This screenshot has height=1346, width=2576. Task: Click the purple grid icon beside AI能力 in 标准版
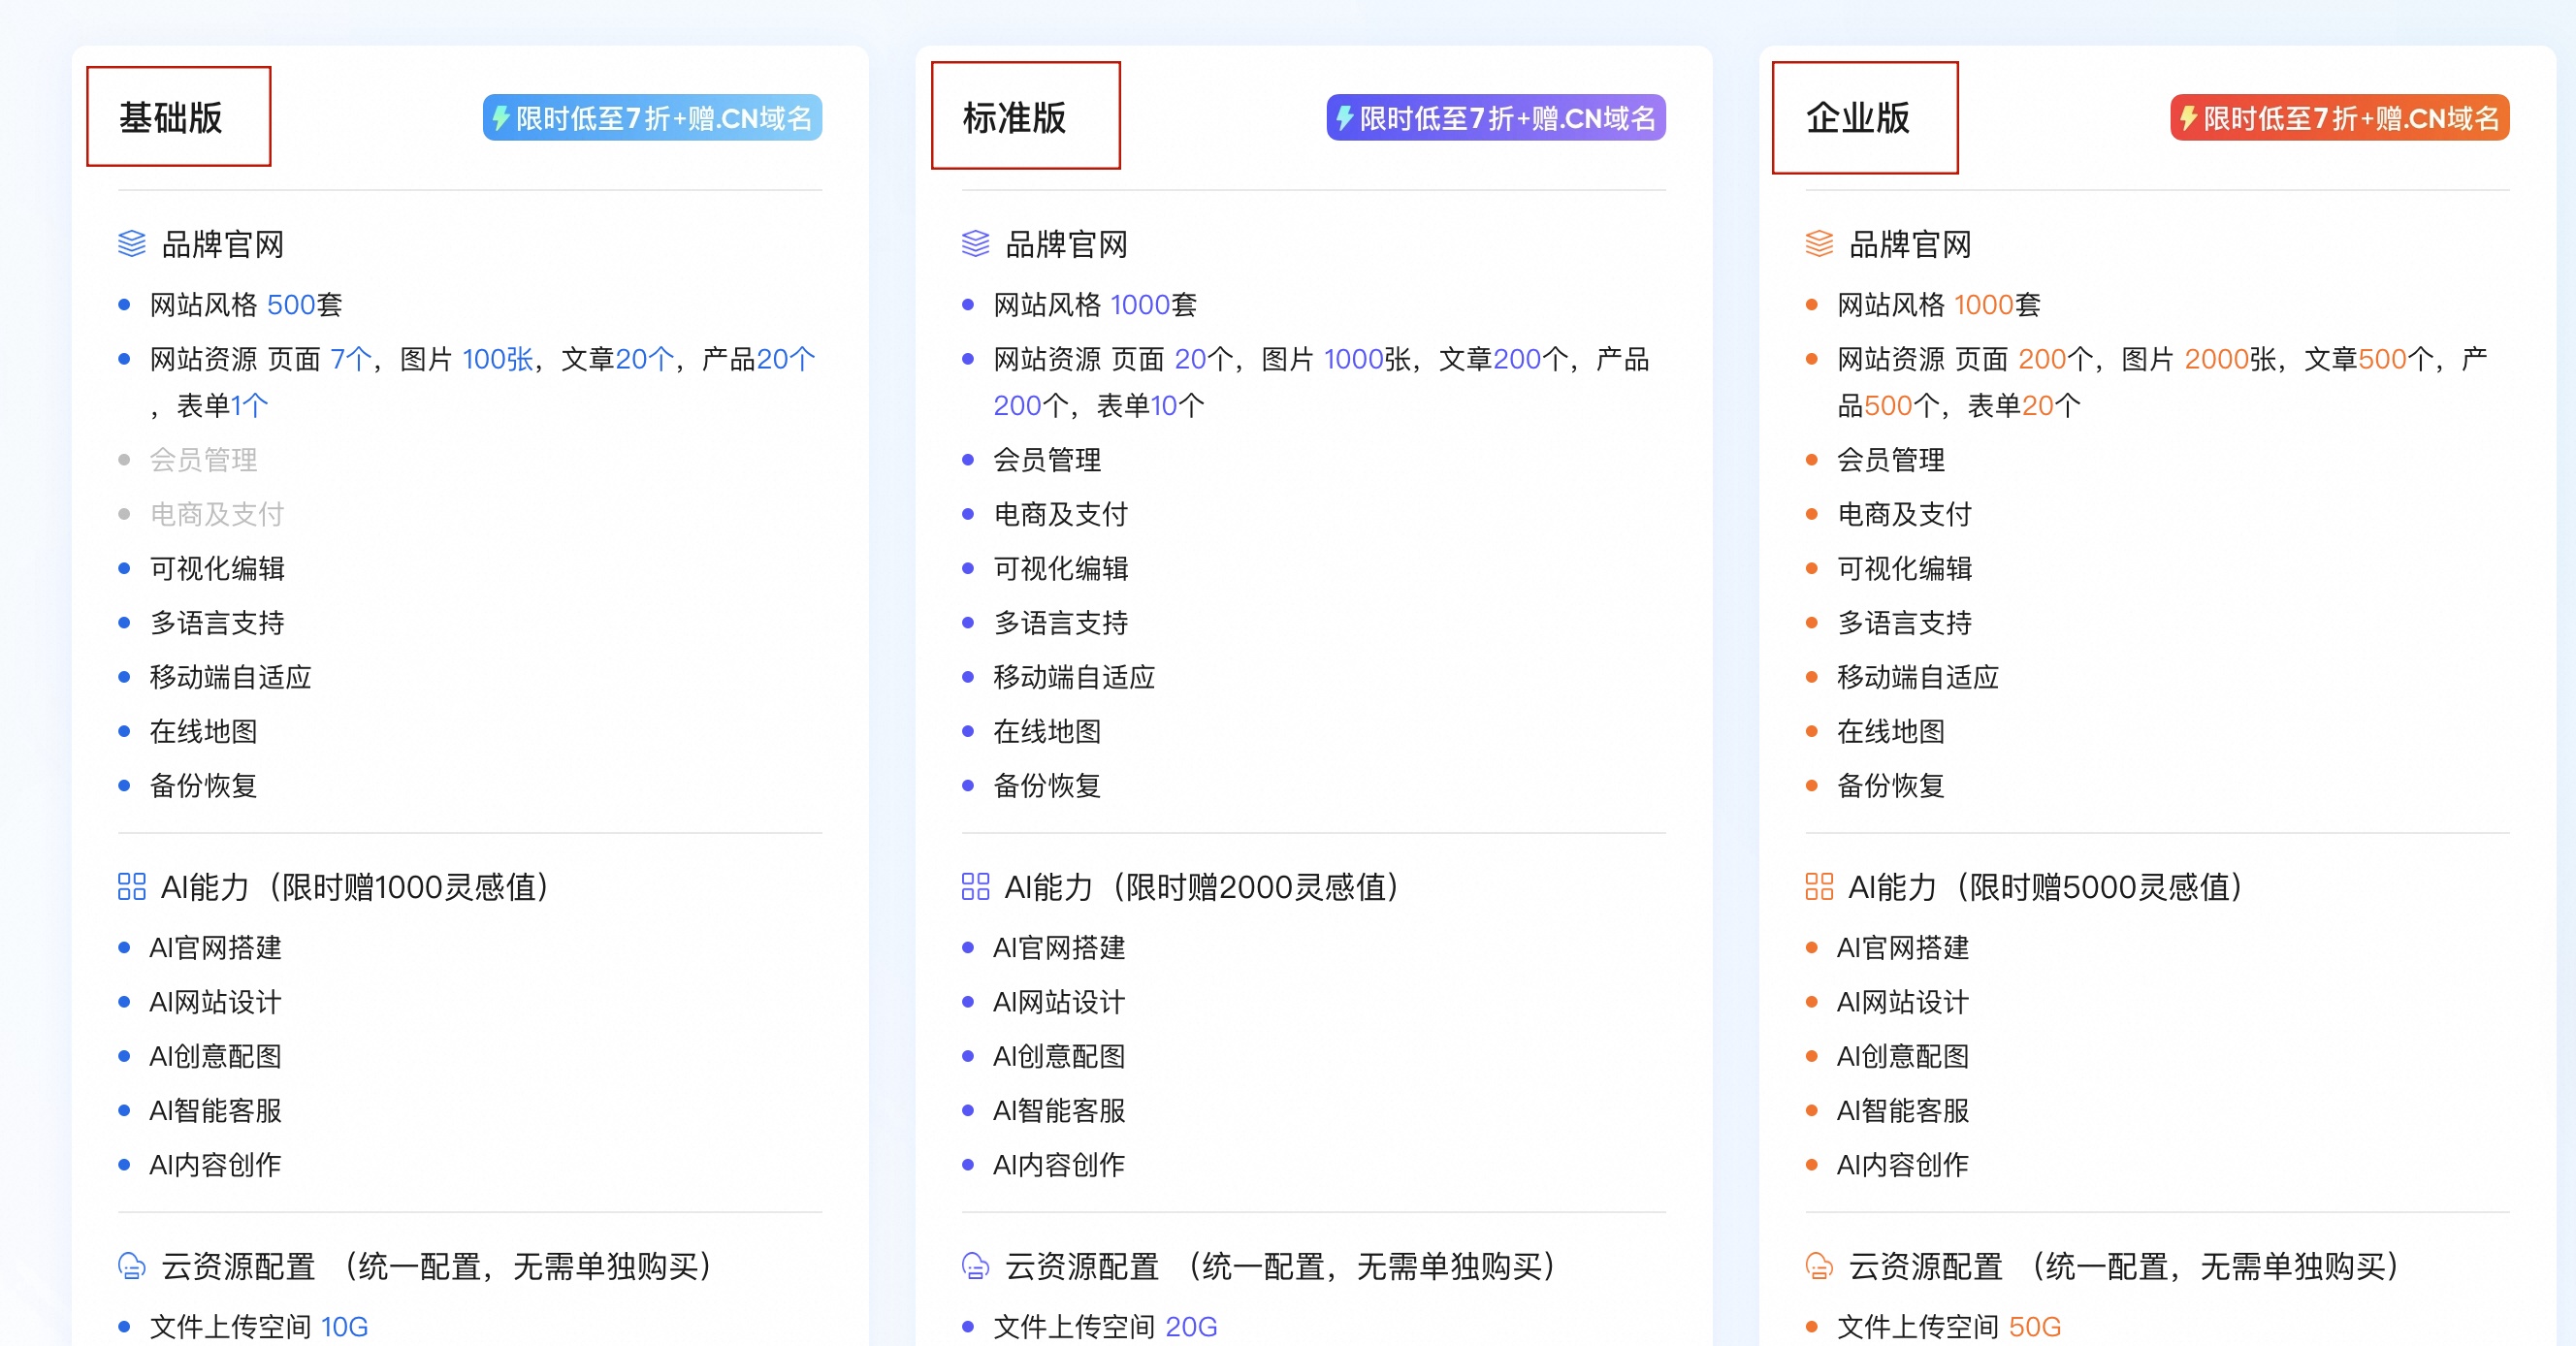click(975, 887)
